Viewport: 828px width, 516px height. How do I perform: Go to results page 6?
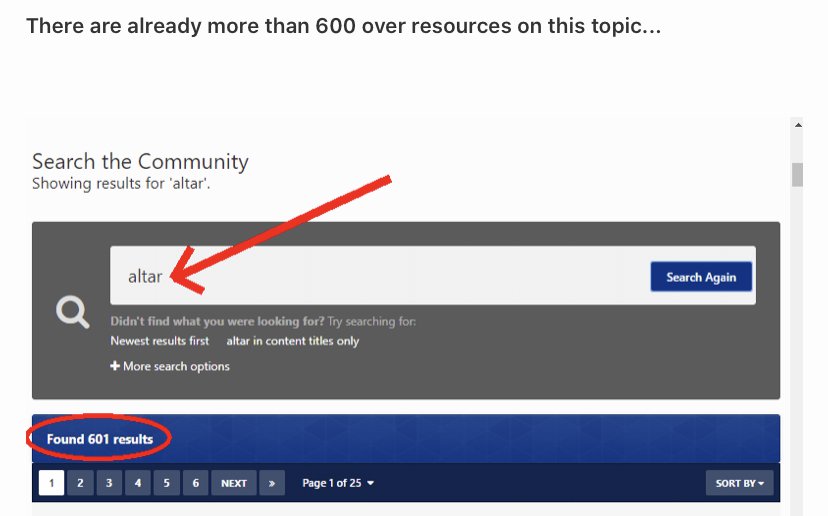coord(196,483)
